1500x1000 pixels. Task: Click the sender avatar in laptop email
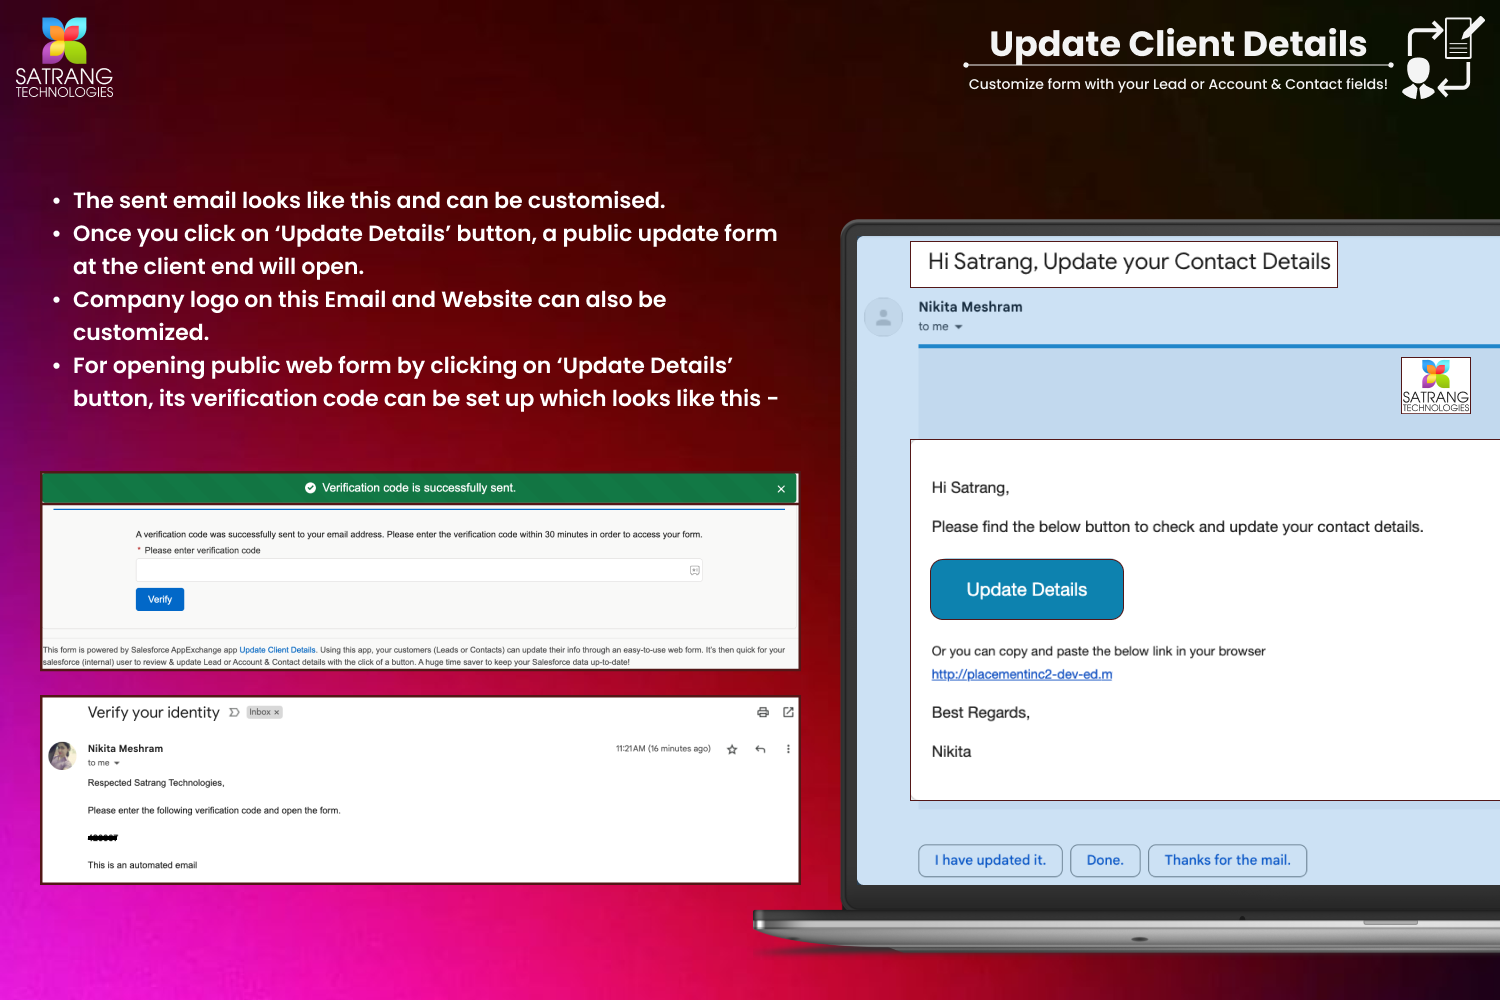(883, 317)
